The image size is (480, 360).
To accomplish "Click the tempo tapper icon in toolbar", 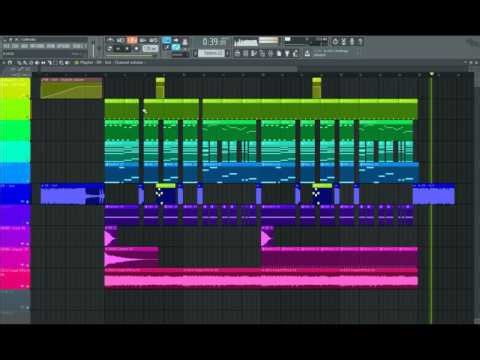I will coord(296,53).
